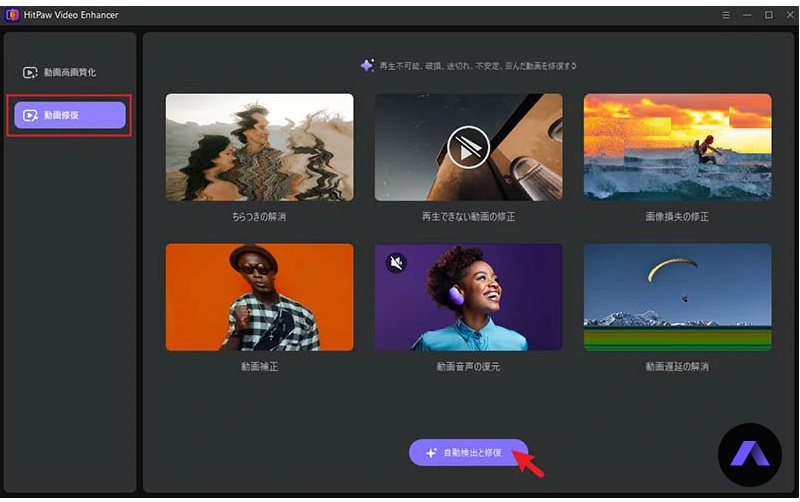Select the 動画修復 sidebar tab
Screen dimensions: 800x502
click(x=70, y=115)
